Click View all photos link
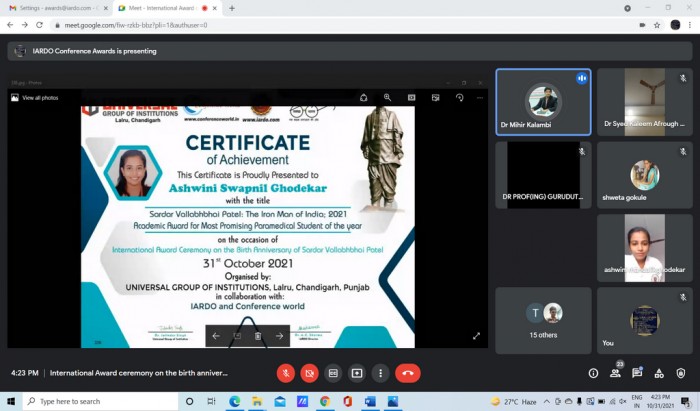 [x=35, y=98]
